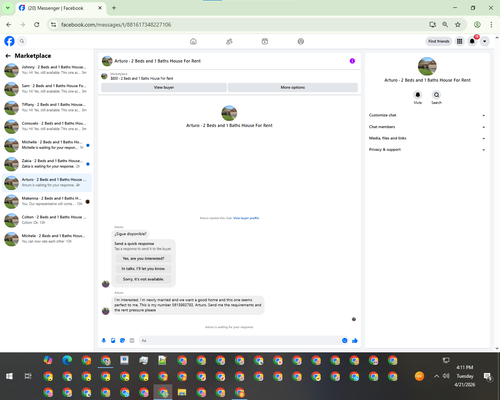Screen dimensions: 500x400
Task: Open new browser tab plus button
Action: (x=114, y=8)
